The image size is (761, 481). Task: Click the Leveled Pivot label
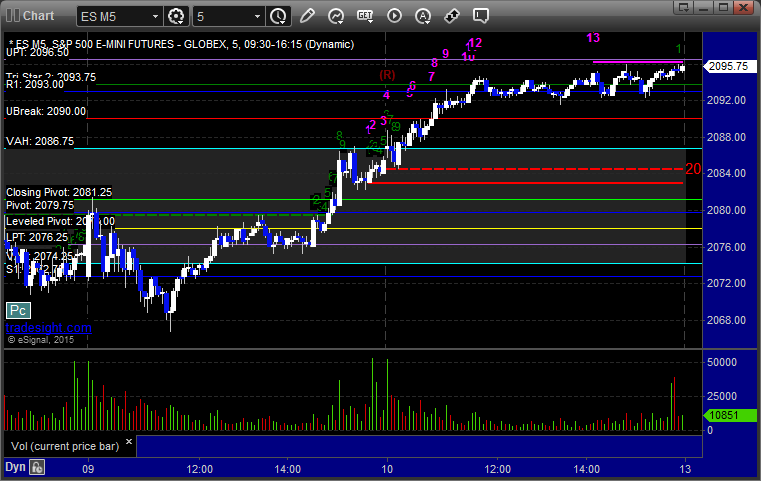[x=60, y=221]
